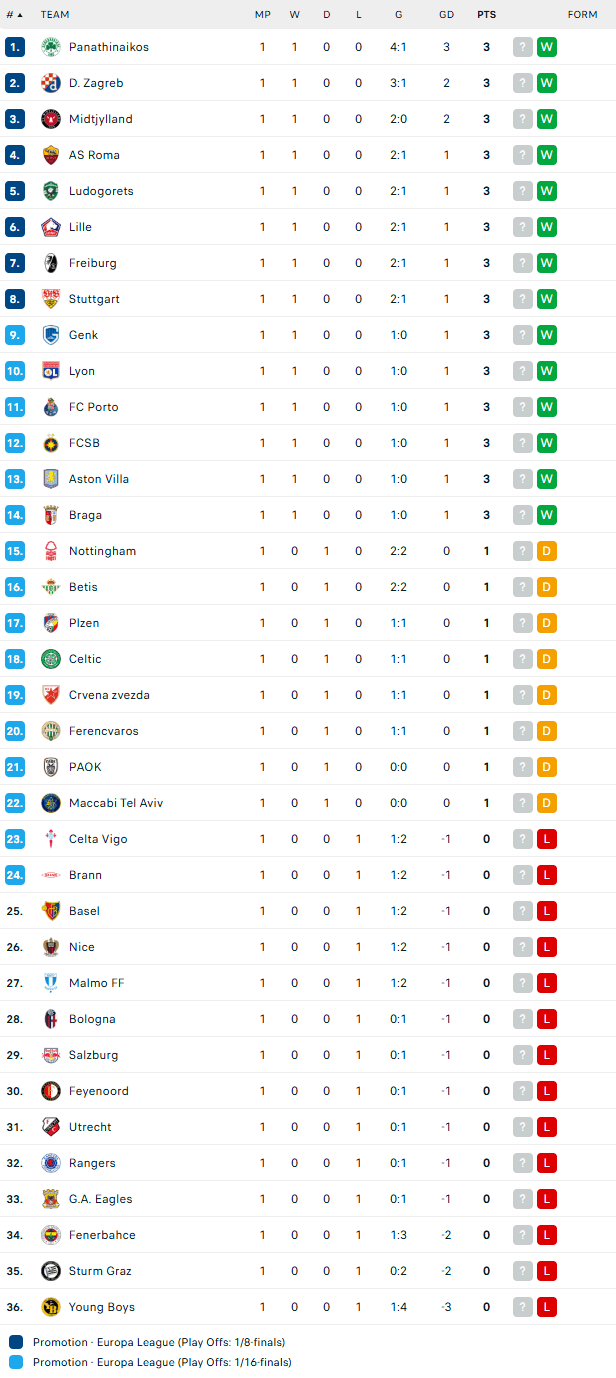This screenshot has height=1378, width=616.
Task: Click the Lille club crest icon
Action: [51, 227]
